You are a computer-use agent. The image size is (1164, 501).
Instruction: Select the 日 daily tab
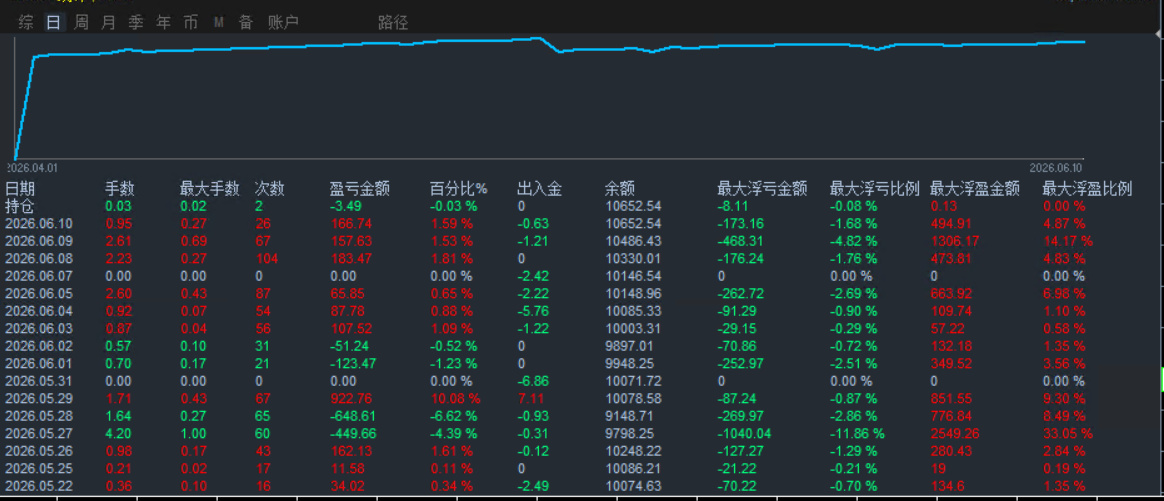click(53, 23)
